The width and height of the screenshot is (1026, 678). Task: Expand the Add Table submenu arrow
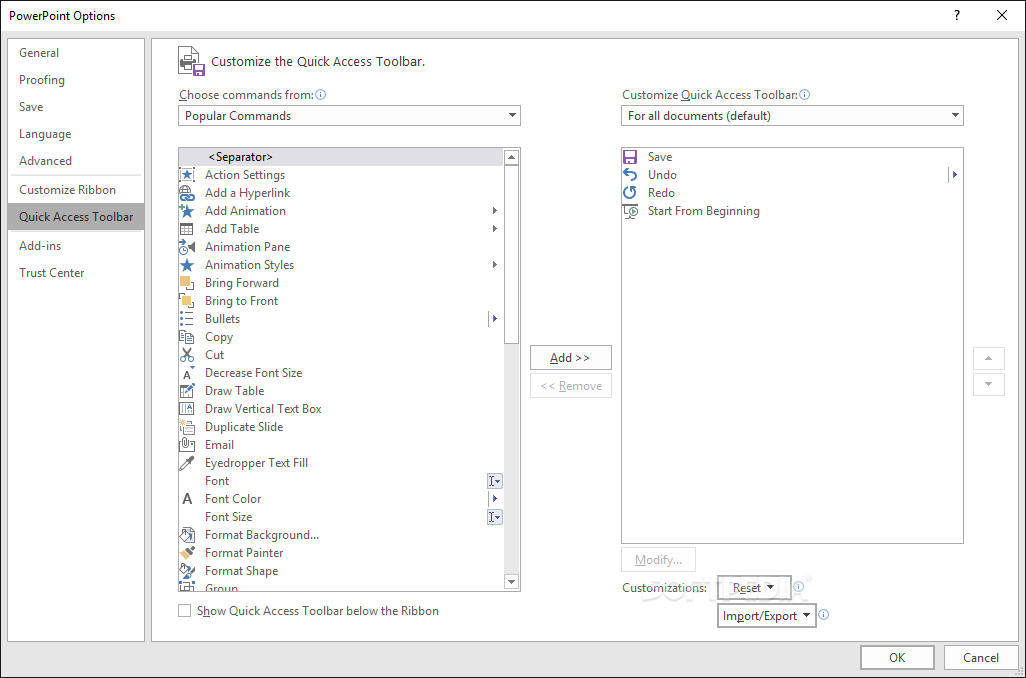[495, 229]
